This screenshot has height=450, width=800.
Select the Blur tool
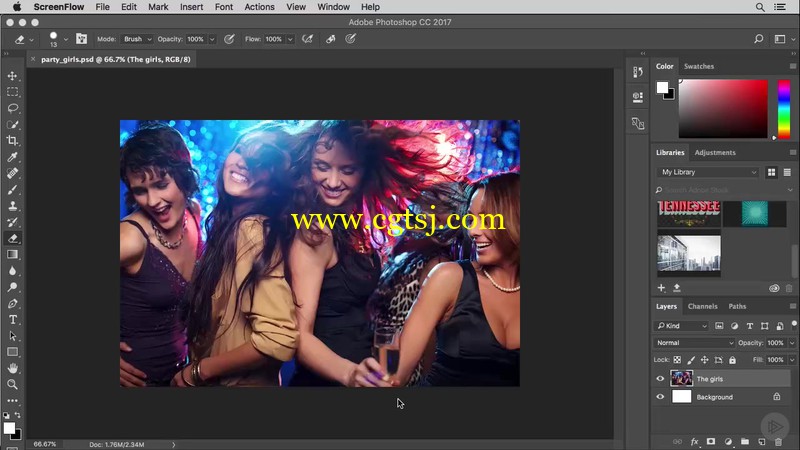click(12, 271)
